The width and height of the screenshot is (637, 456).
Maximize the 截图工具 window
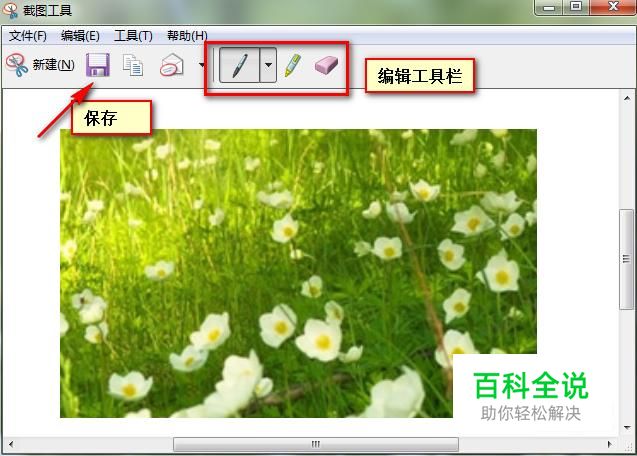[x=576, y=7]
